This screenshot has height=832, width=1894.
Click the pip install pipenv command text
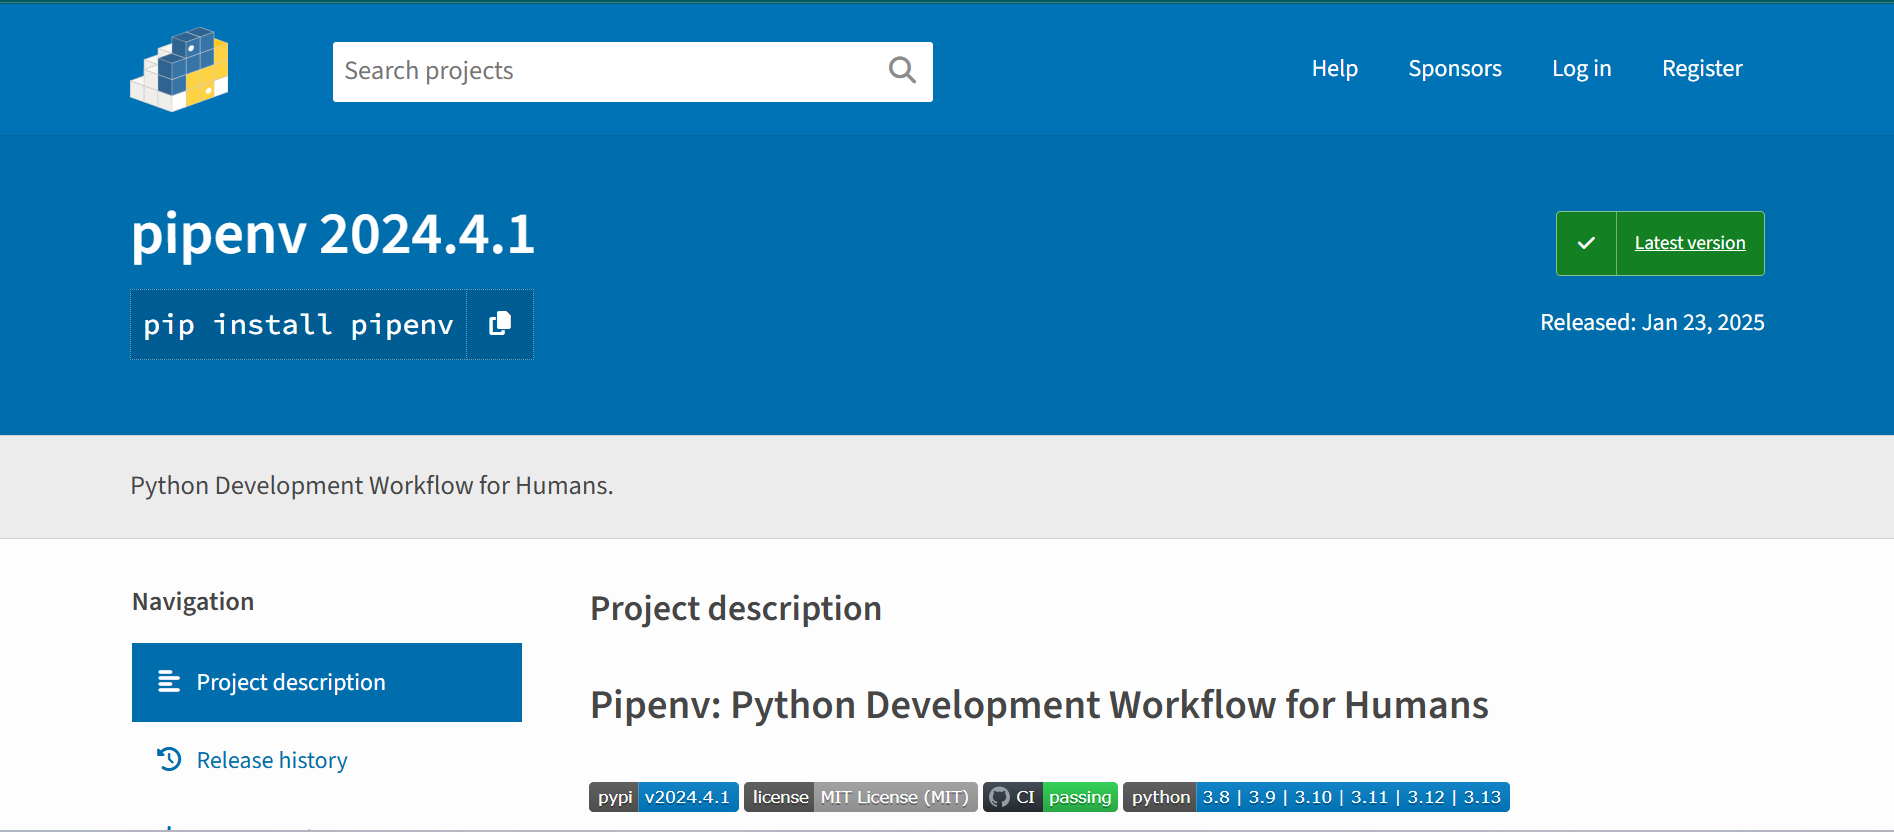298,325
